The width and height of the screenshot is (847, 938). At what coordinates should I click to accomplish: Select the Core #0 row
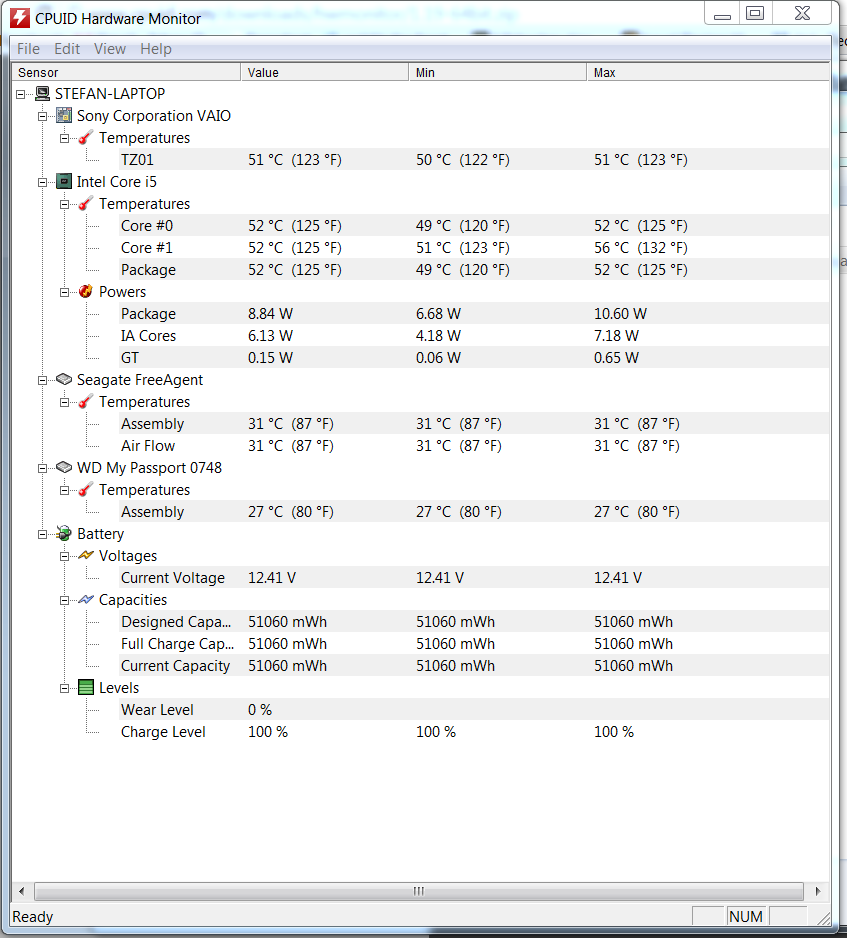point(474,226)
